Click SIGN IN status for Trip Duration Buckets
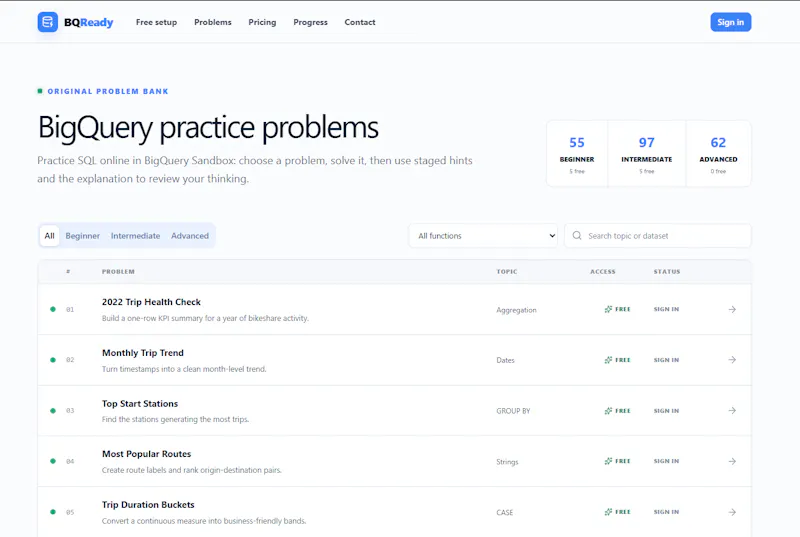Viewport: 800px width, 537px height. click(666, 512)
